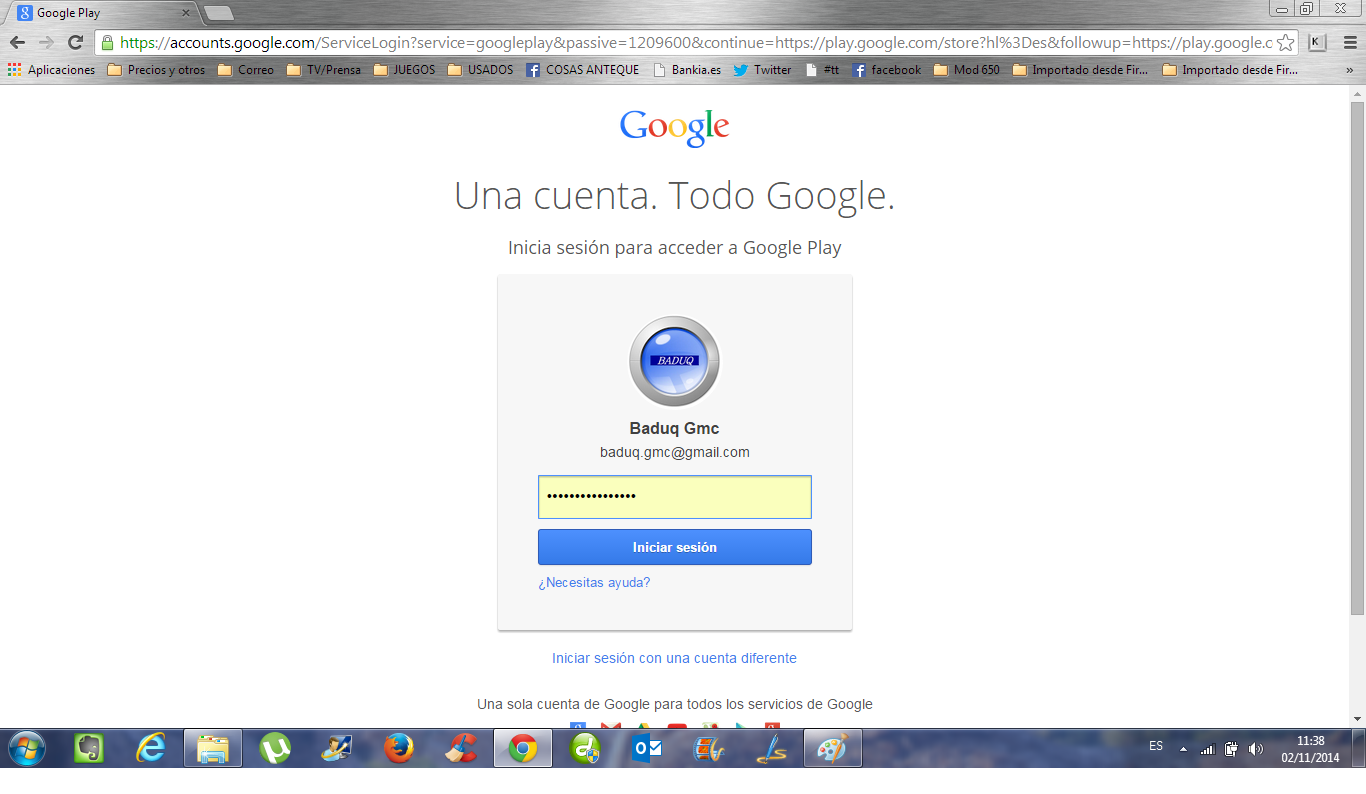Open Outlook from the taskbar
1366x794 pixels.
click(647, 748)
